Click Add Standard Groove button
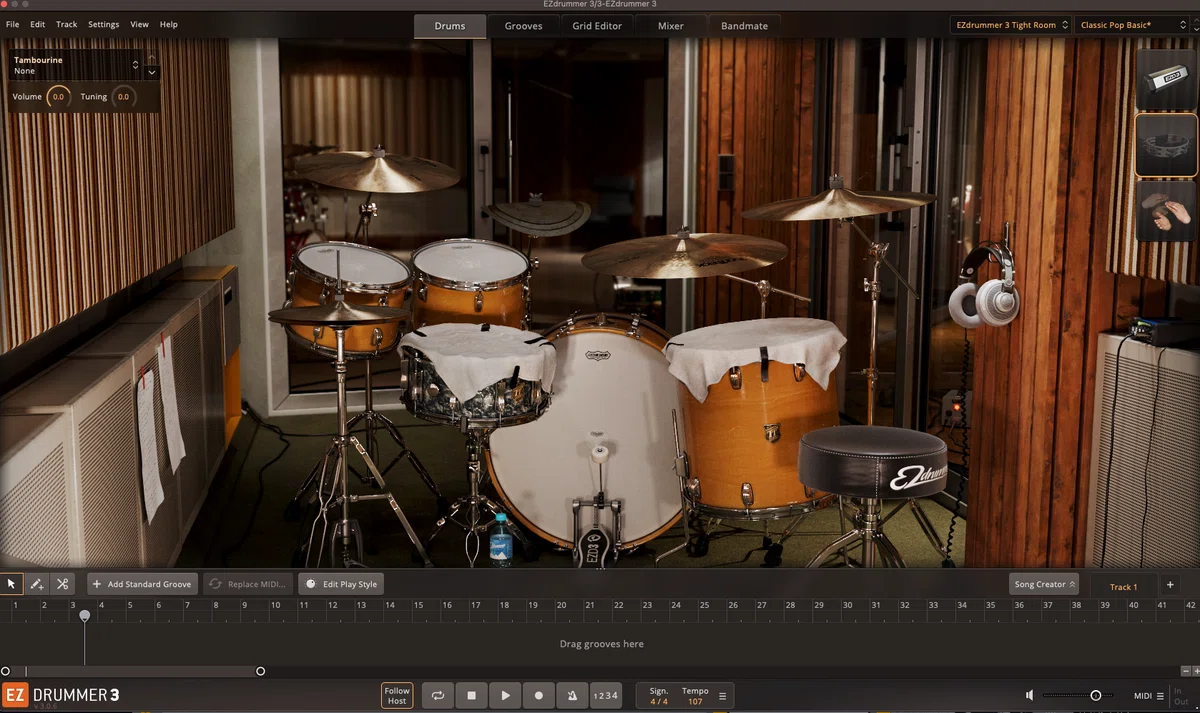The image size is (1200, 713). tap(142, 584)
